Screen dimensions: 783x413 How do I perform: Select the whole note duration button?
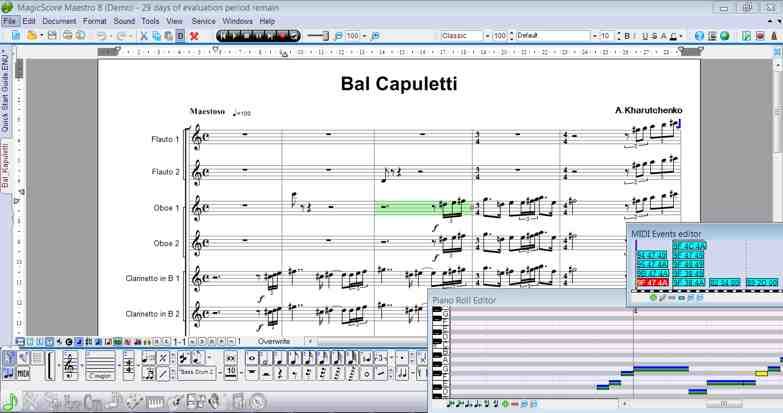tap(251, 359)
